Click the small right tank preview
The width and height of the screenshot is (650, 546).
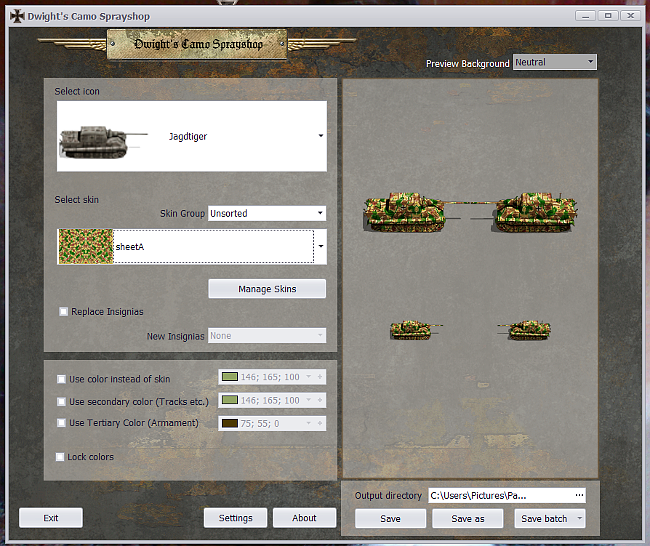click(530, 329)
